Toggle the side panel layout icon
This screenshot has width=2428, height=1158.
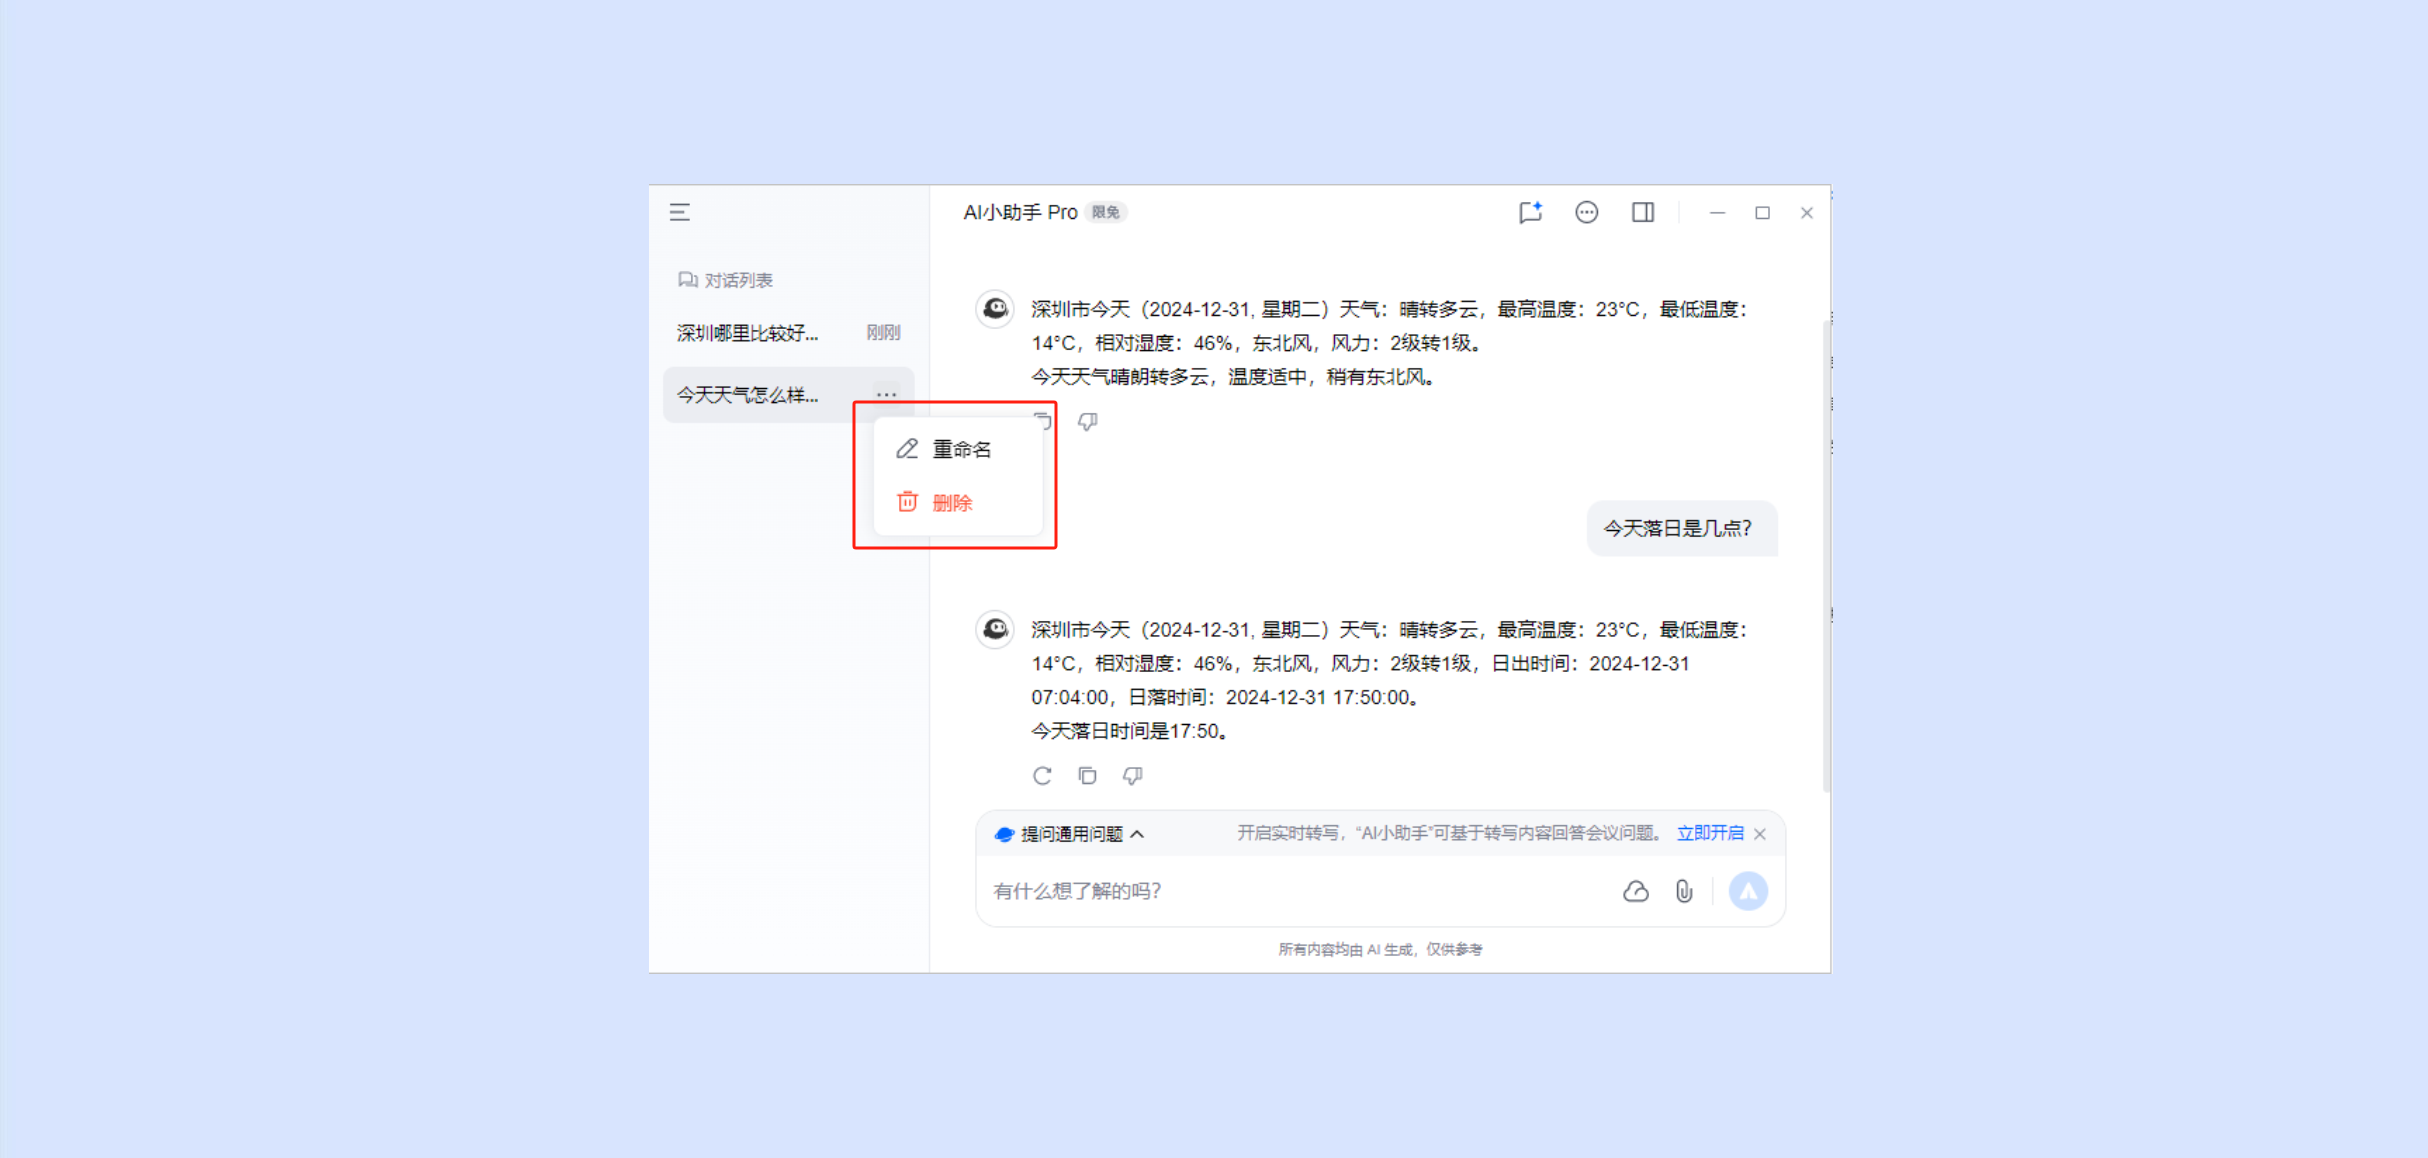[1642, 212]
